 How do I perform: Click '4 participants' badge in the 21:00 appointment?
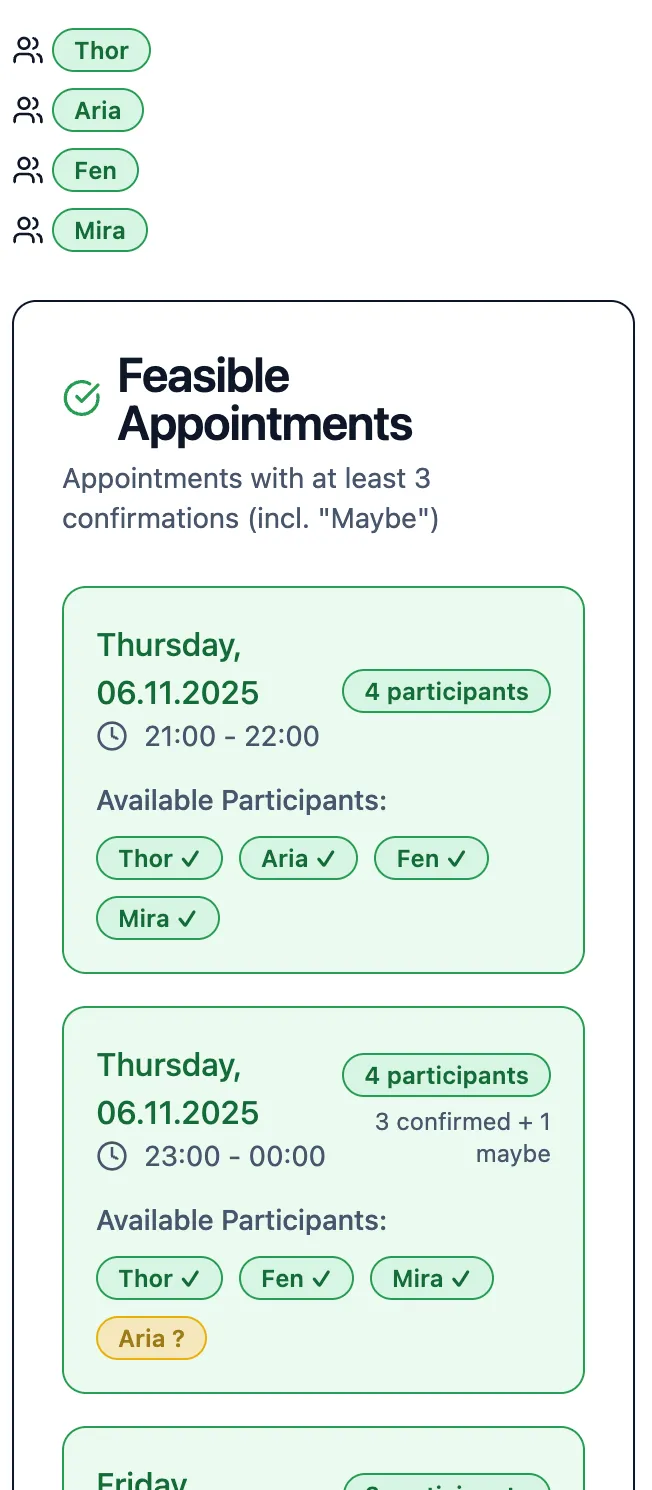pyautogui.click(x=446, y=692)
